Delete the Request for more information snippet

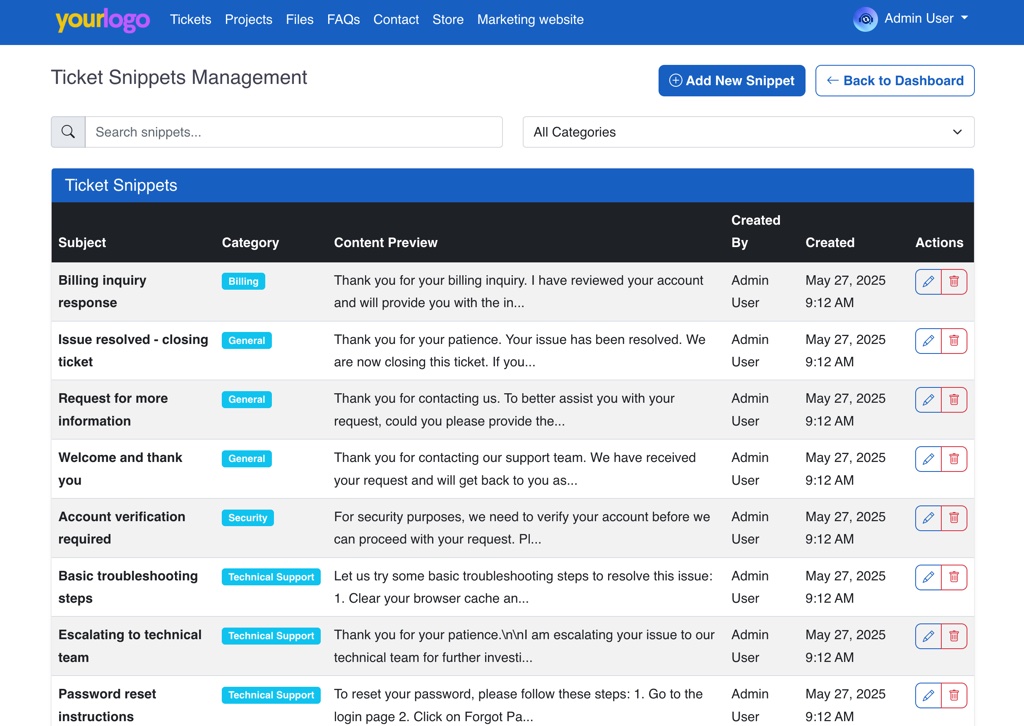pos(954,400)
